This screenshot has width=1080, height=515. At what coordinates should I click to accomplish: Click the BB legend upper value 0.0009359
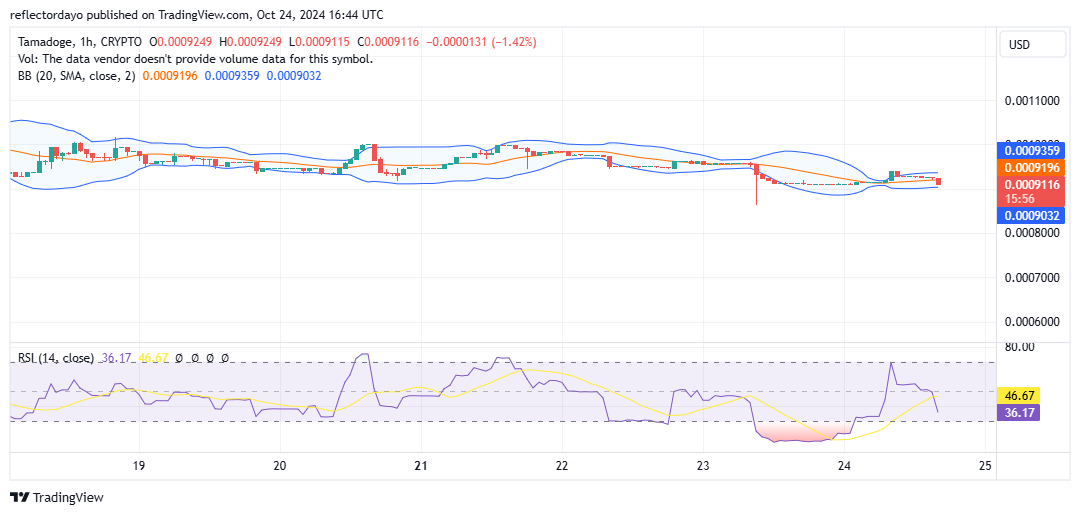[x=231, y=76]
